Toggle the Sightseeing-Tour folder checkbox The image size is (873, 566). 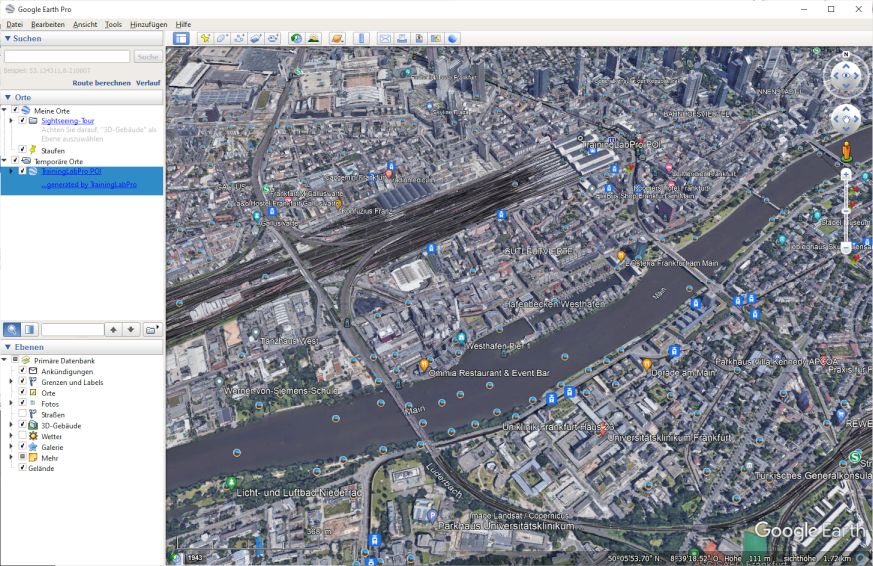point(23,120)
